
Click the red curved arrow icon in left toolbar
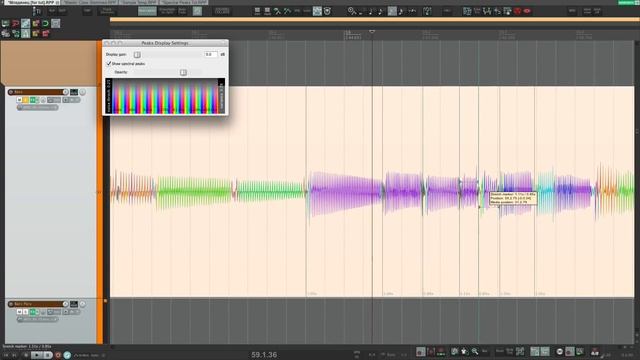(x=16, y=23)
